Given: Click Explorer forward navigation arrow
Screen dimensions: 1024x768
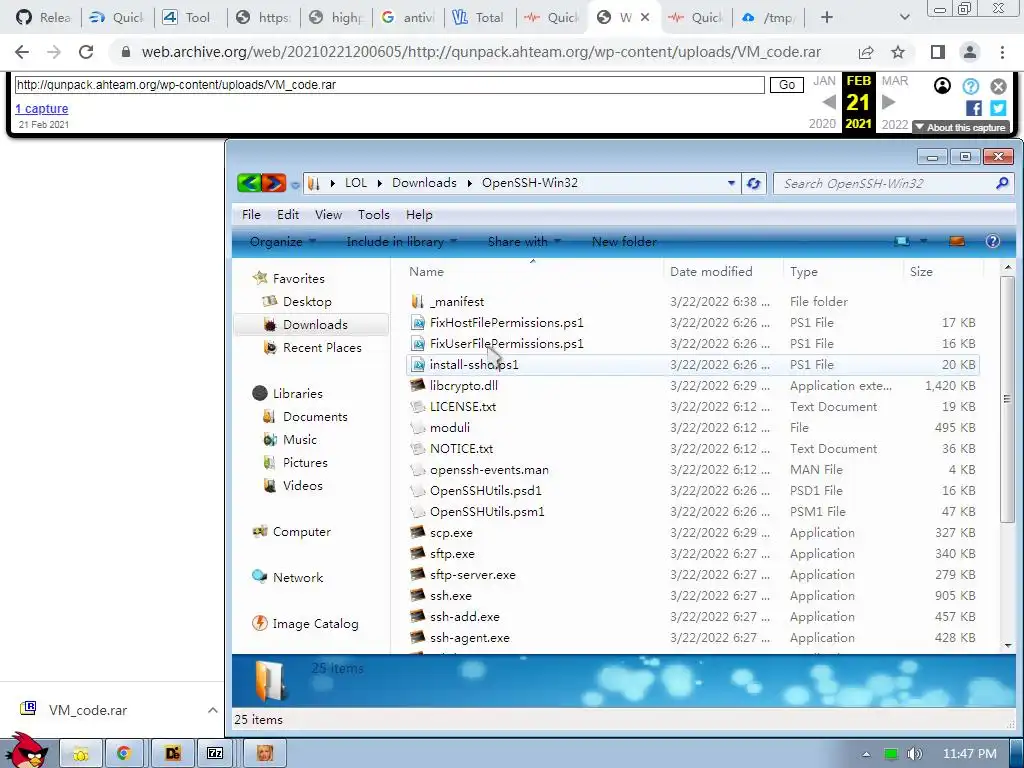Looking at the screenshot, I should point(274,183).
